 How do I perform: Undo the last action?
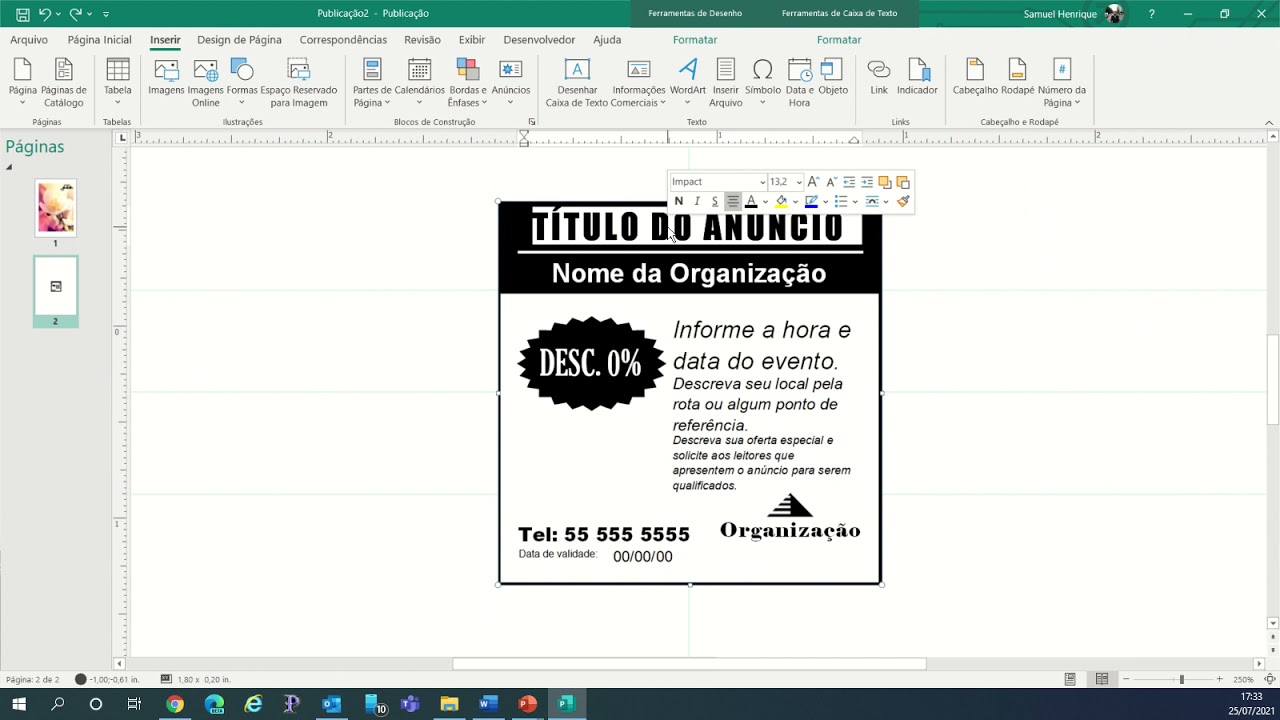point(44,14)
